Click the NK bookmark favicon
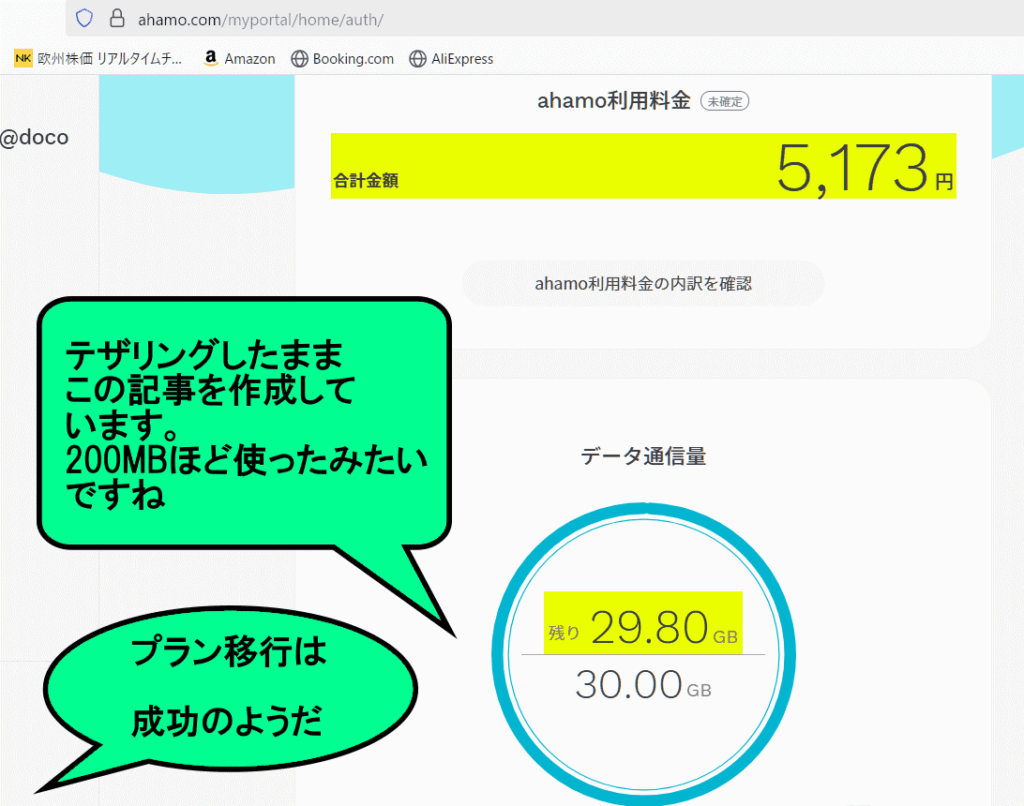Screen dimensions: 1024x806 coord(23,59)
